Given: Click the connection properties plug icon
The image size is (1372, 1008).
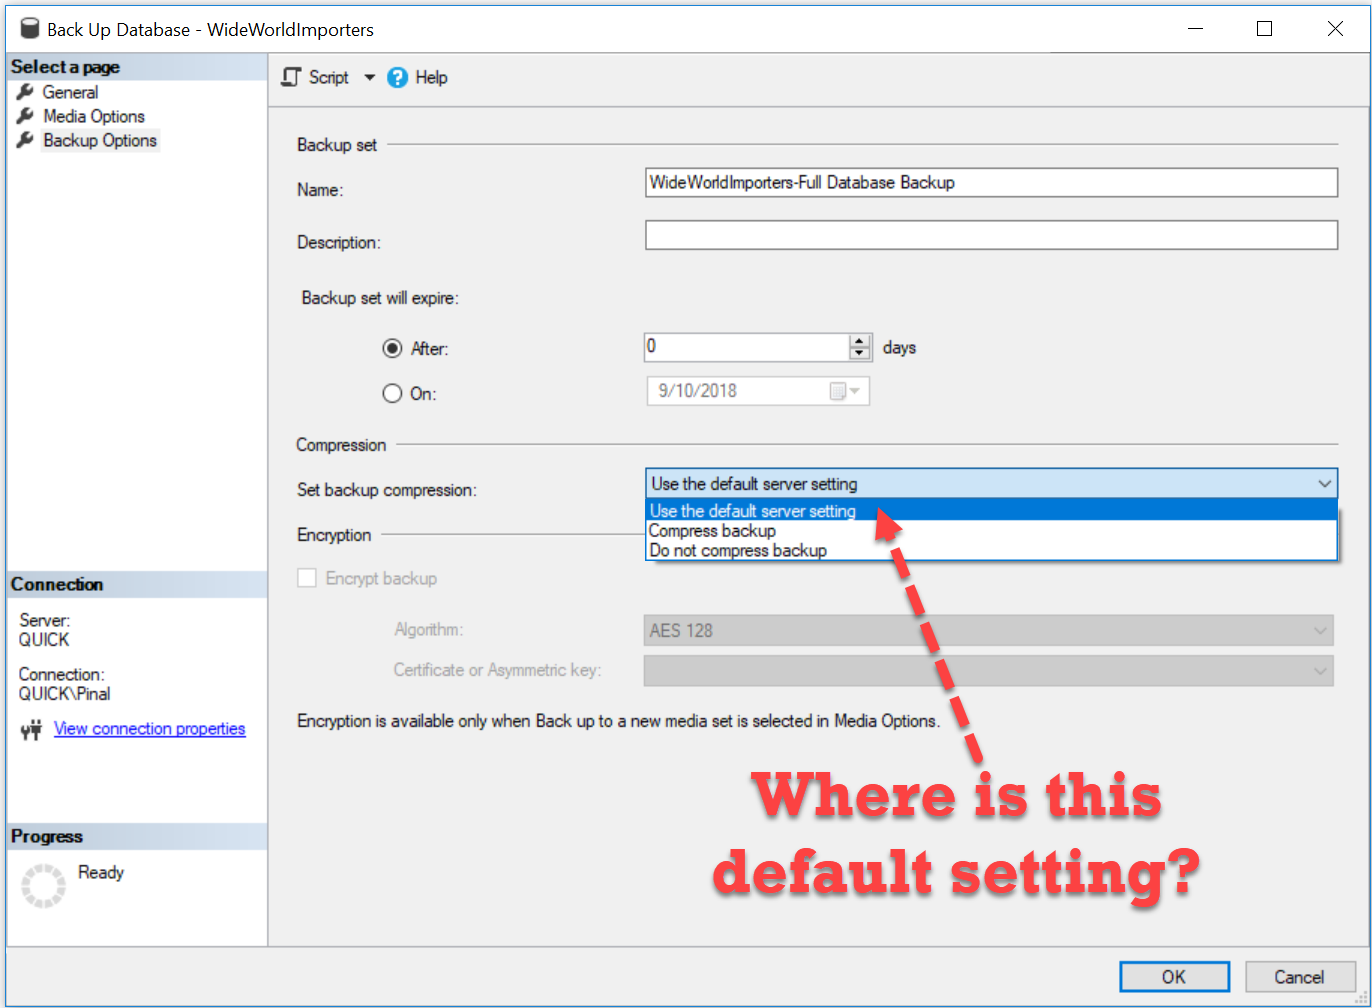Looking at the screenshot, I should click(x=31, y=730).
